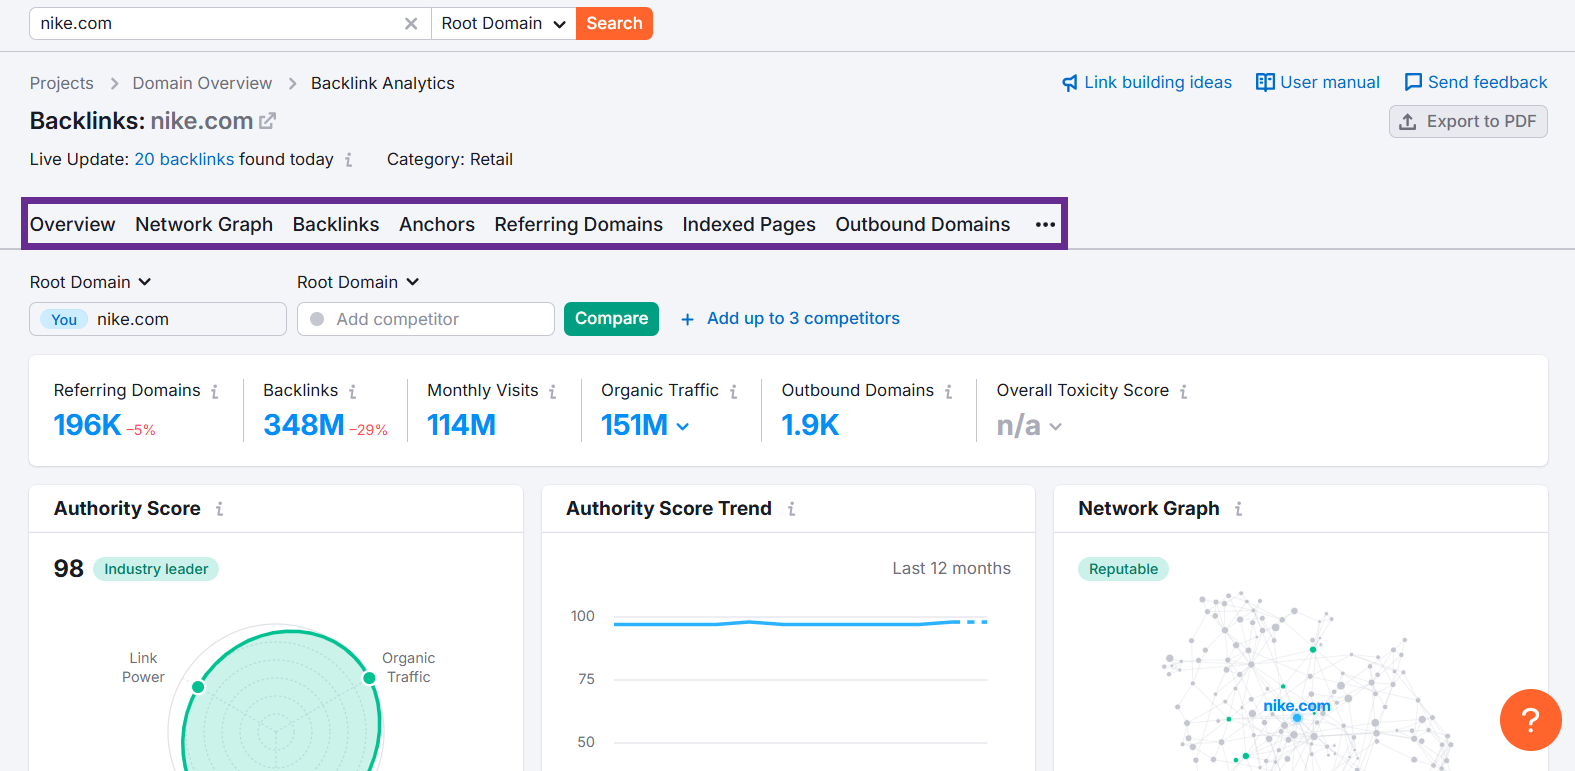Show info for Overall Toxicity Score
Viewport: 1575px width, 771px height.
tap(1183, 391)
